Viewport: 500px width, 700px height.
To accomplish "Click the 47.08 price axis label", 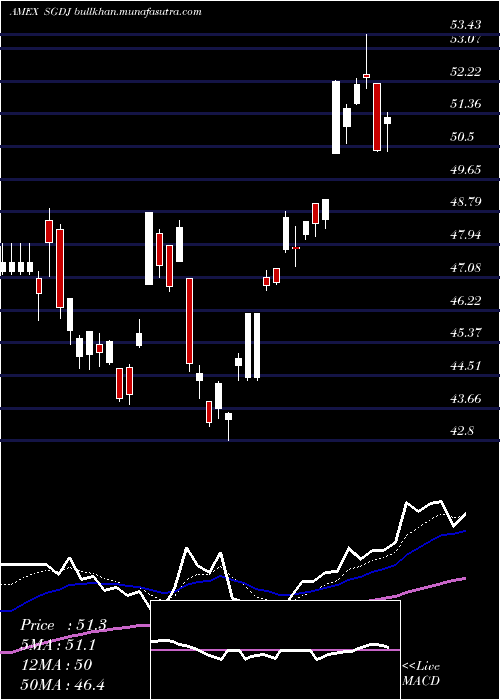I will click(x=466, y=268).
